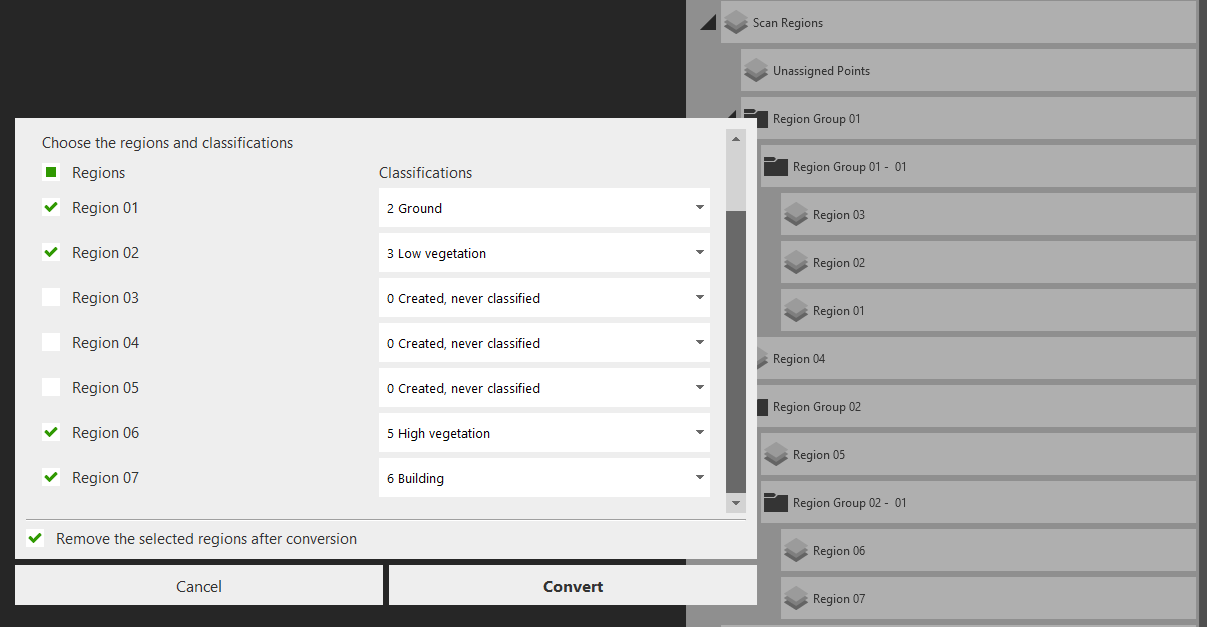Collapse the Region Group 01 tree node
This screenshot has width=1207, height=627.
[731, 113]
